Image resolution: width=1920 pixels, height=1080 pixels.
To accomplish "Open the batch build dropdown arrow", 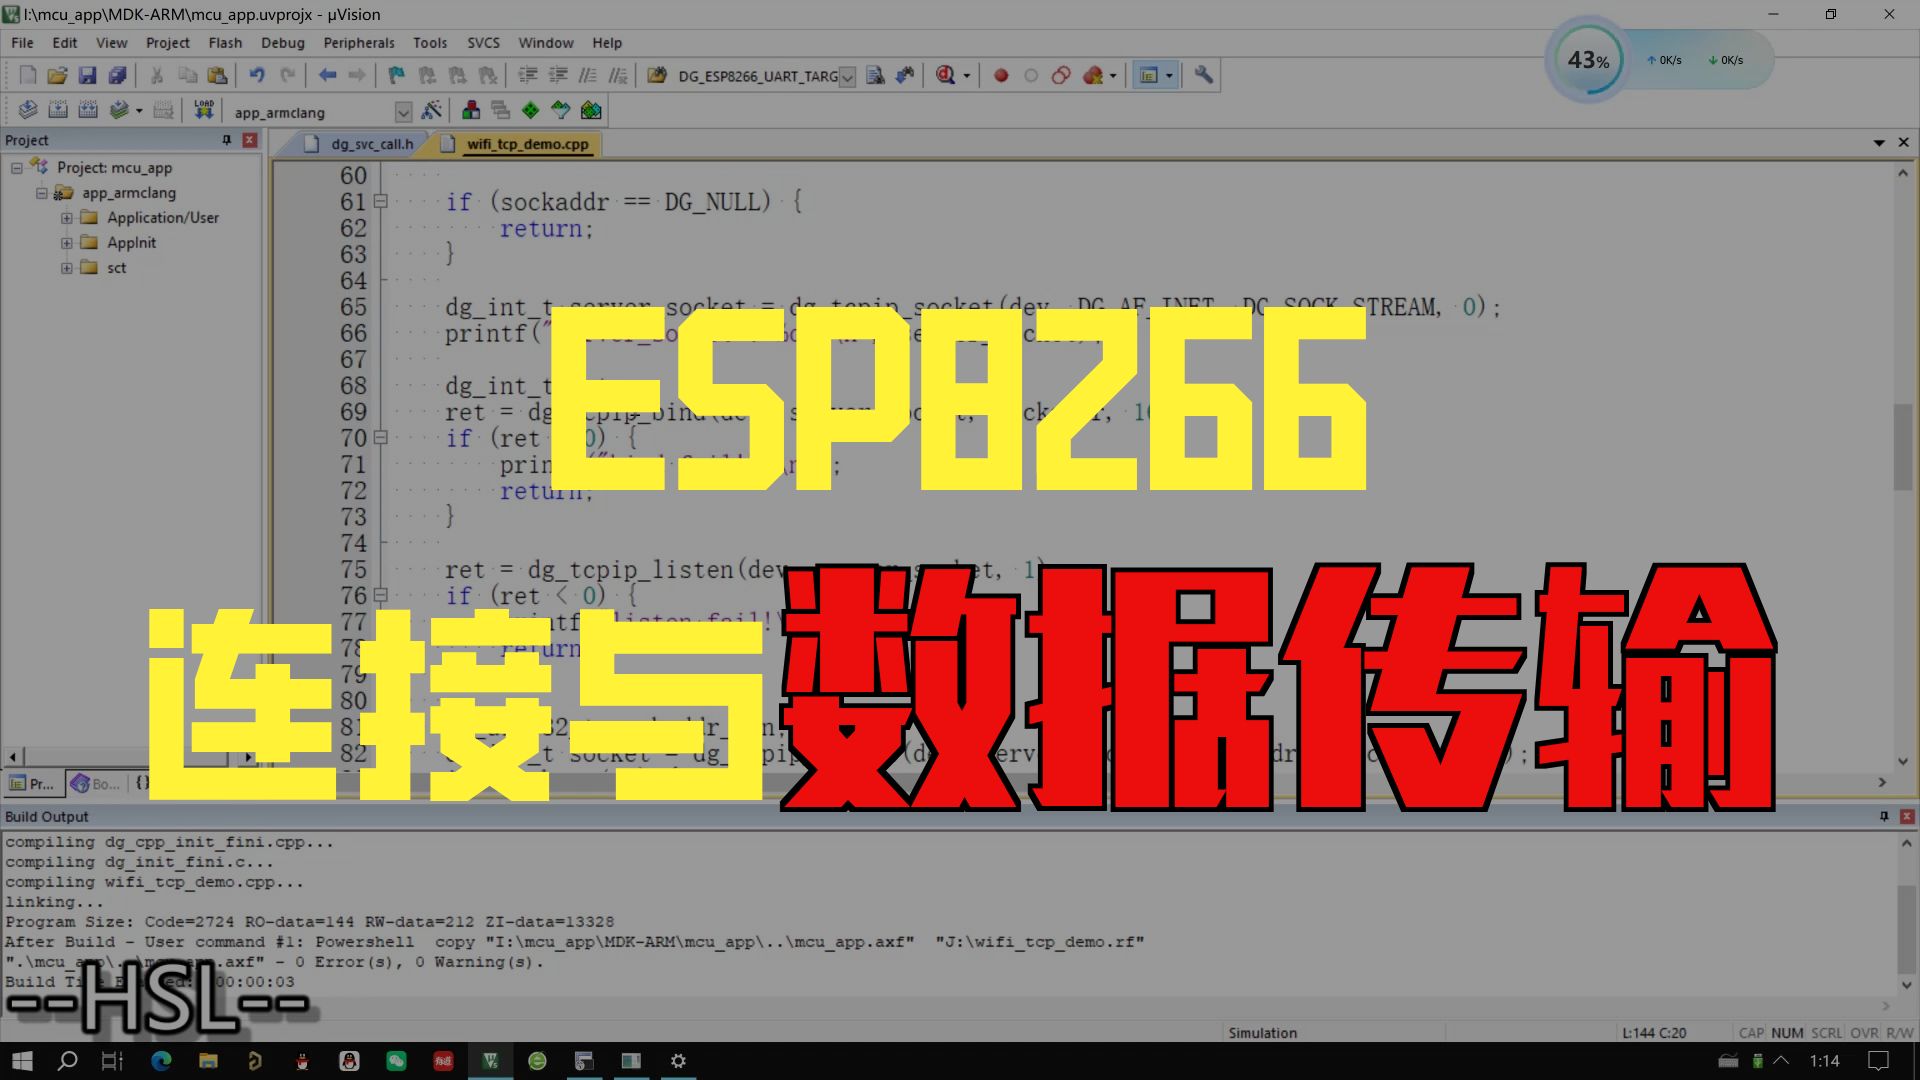I will point(139,111).
